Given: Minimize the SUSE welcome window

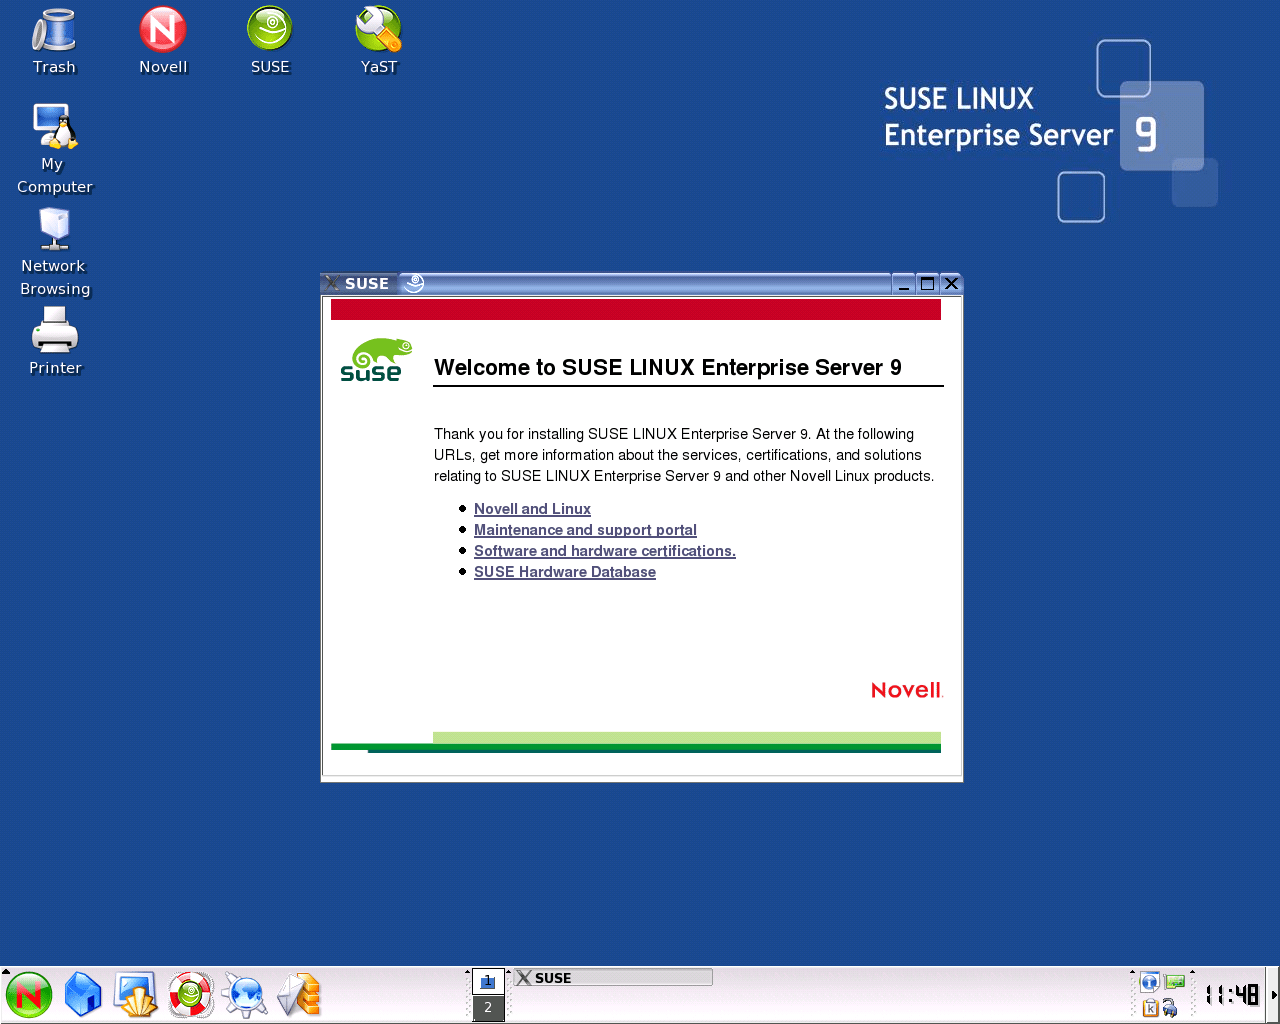Looking at the screenshot, I should (x=903, y=284).
